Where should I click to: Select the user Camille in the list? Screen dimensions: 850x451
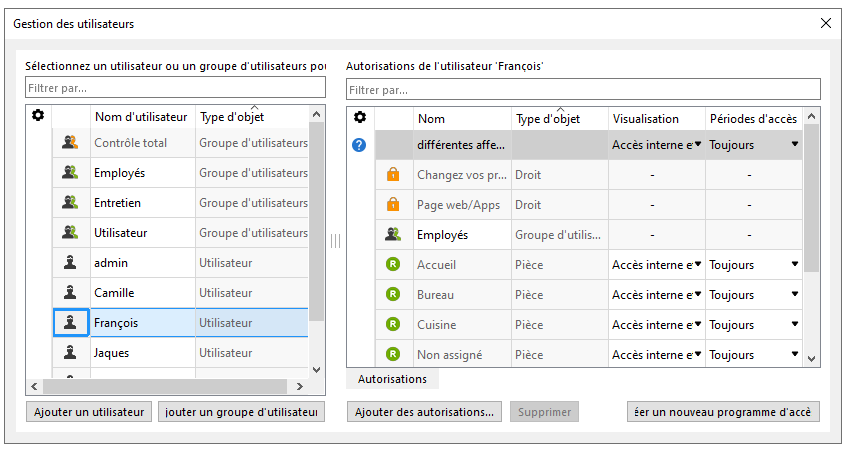point(114,293)
